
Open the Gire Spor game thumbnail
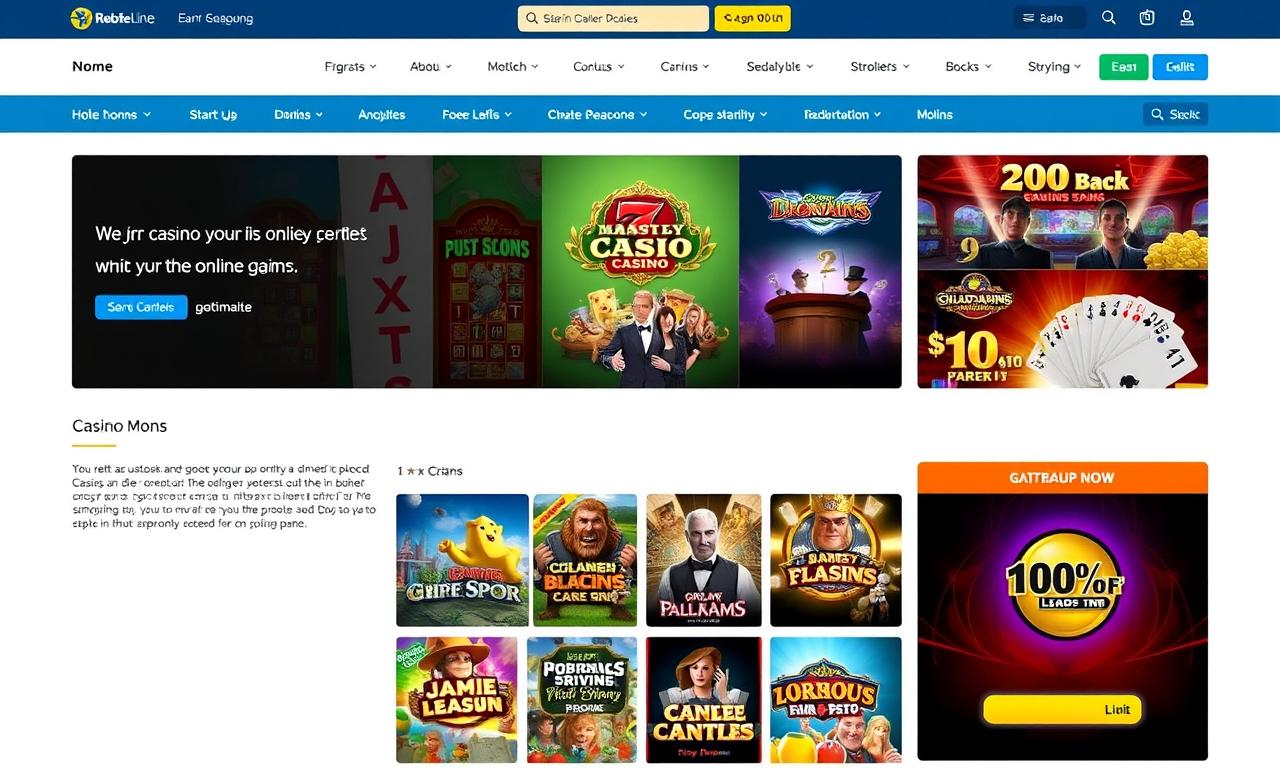[462, 560]
